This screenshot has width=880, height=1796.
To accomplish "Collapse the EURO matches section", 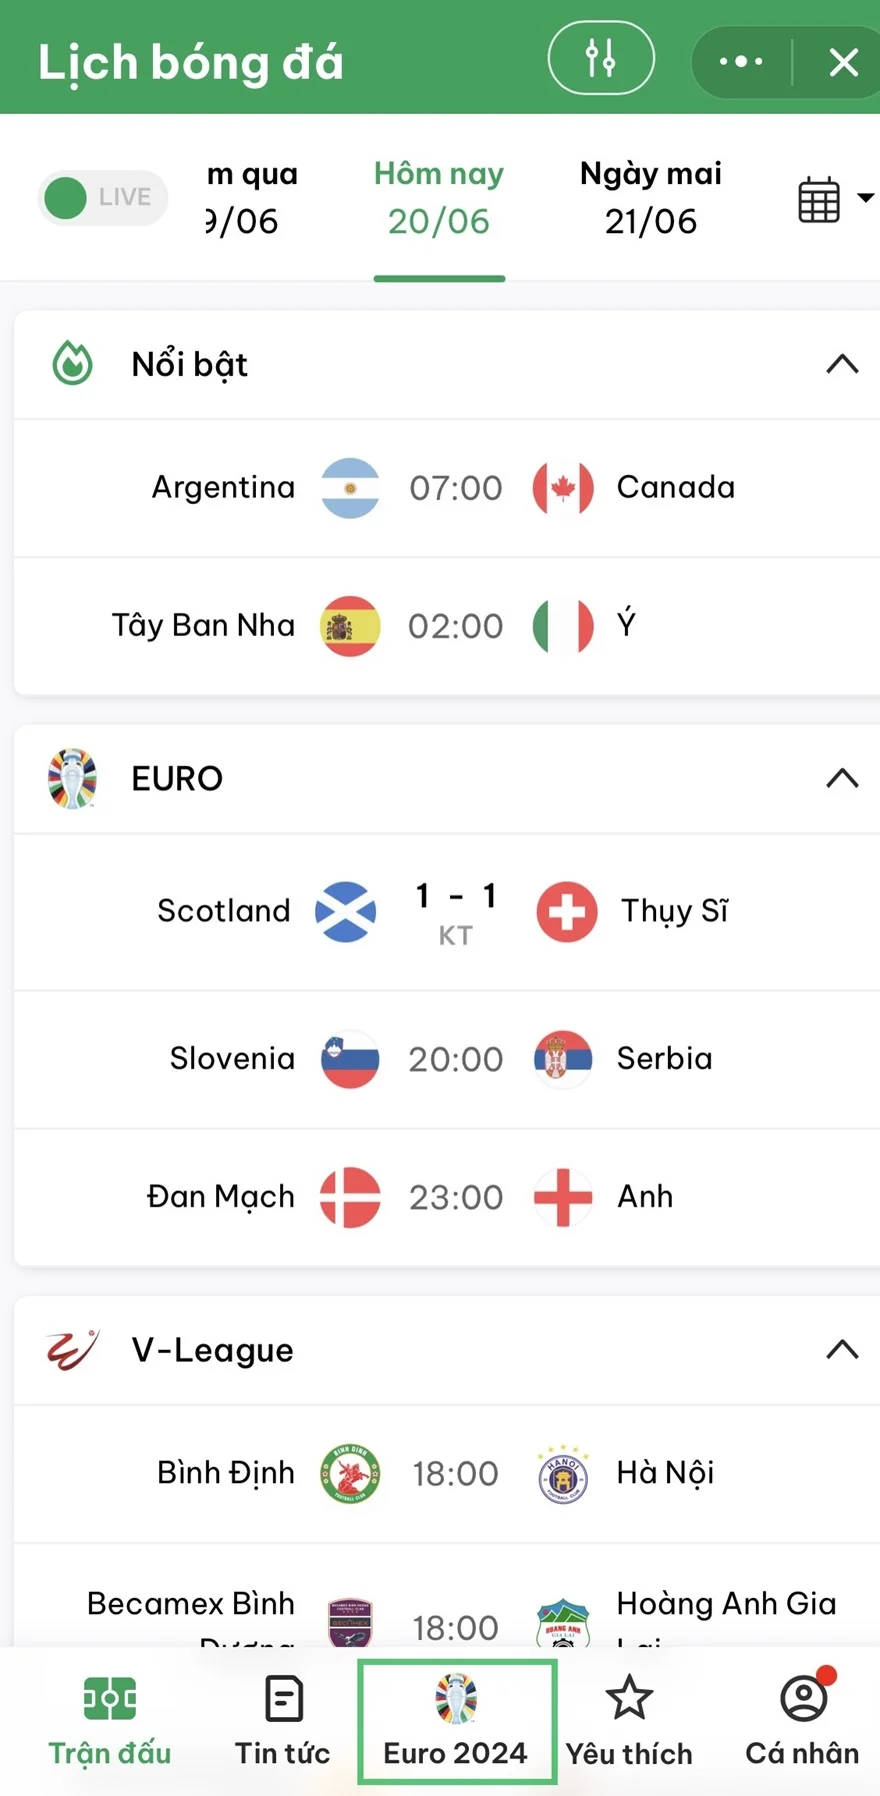I will [842, 778].
